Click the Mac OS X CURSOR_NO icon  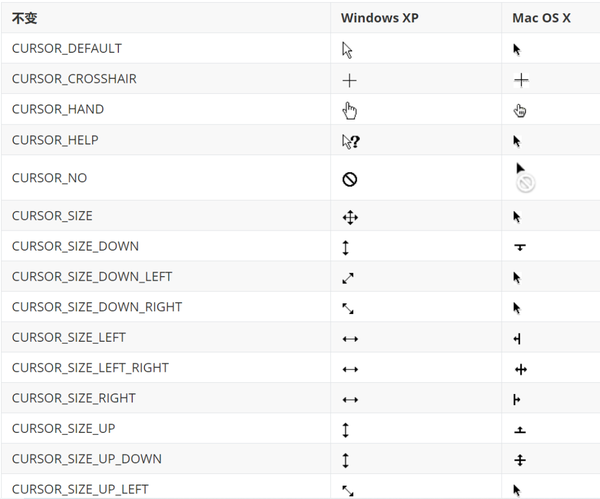[523, 178]
